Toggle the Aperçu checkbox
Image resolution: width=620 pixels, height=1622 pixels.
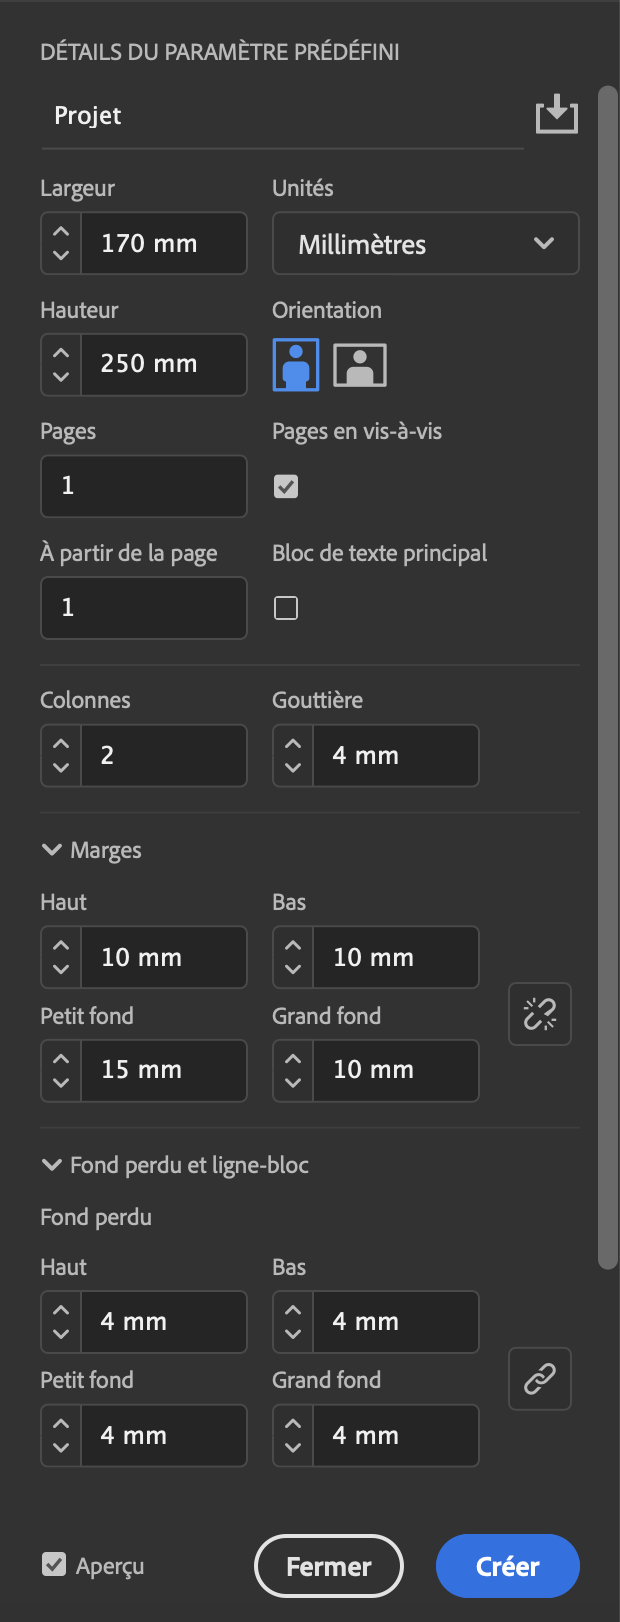[x=54, y=1564]
